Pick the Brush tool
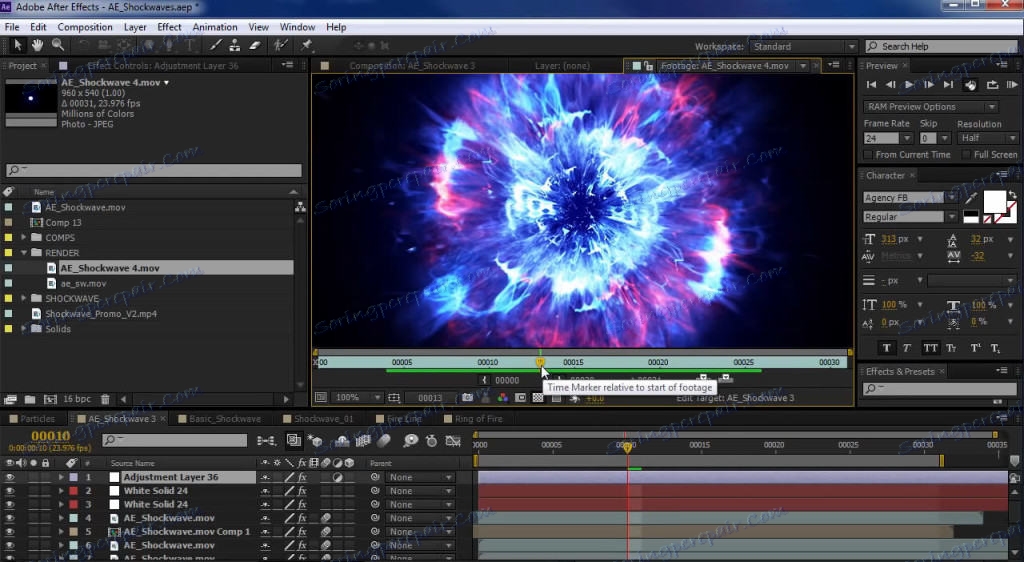 pos(215,45)
